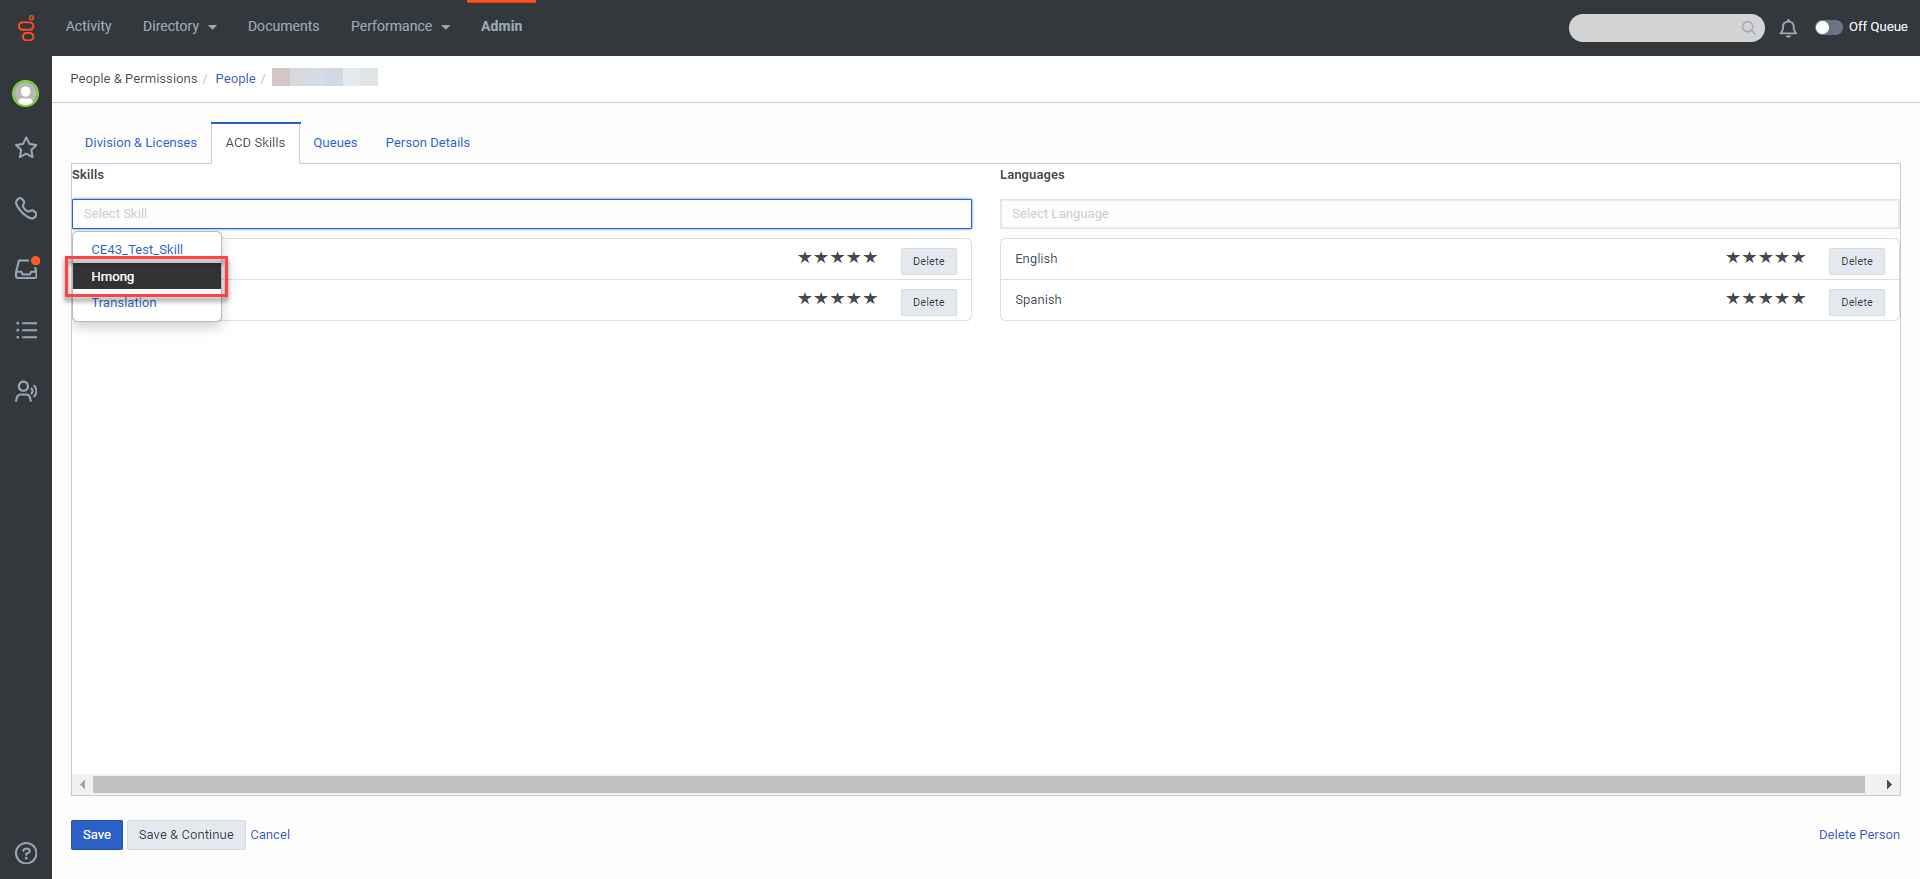Open the Calls phone icon
1920x879 pixels.
pyautogui.click(x=26, y=208)
